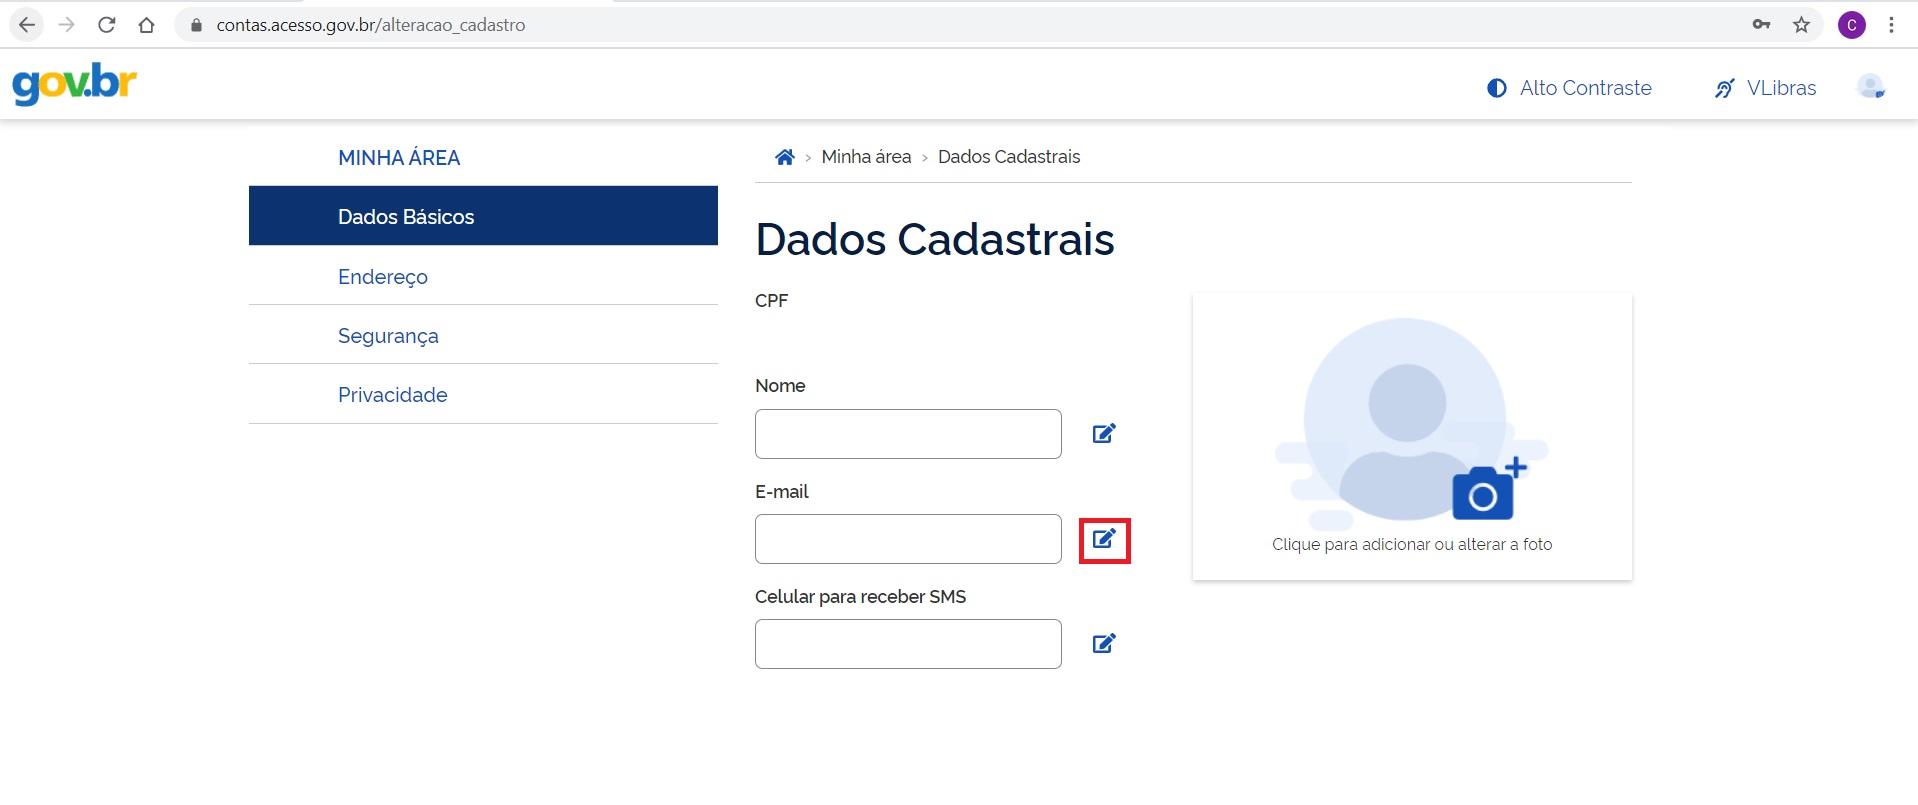Open the user avatar in header
This screenshot has width=1918, height=805.
point(1870,88)
